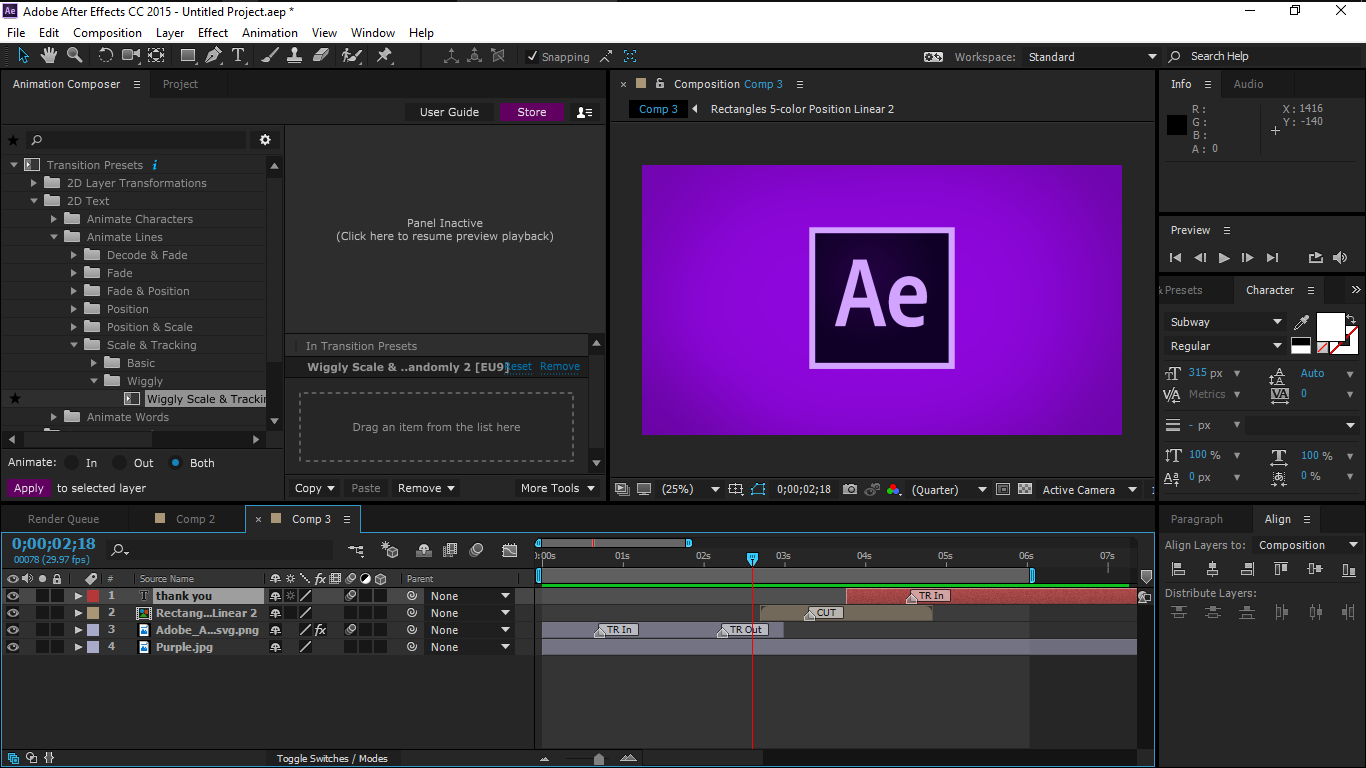Open the Quarter resolution dropdown
Image resolution: width=1366 pixels, height=768 pixels.
click(x=949, y=489)
